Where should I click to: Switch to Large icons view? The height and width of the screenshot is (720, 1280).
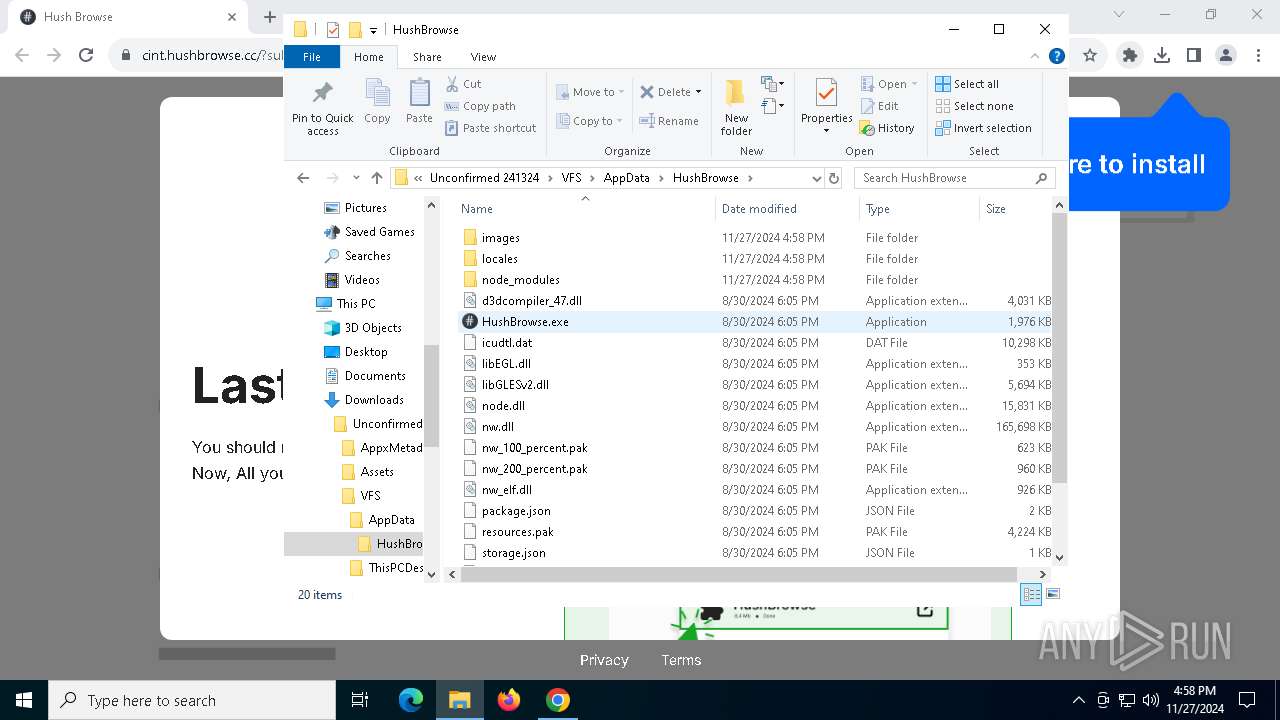[1052, 594]
